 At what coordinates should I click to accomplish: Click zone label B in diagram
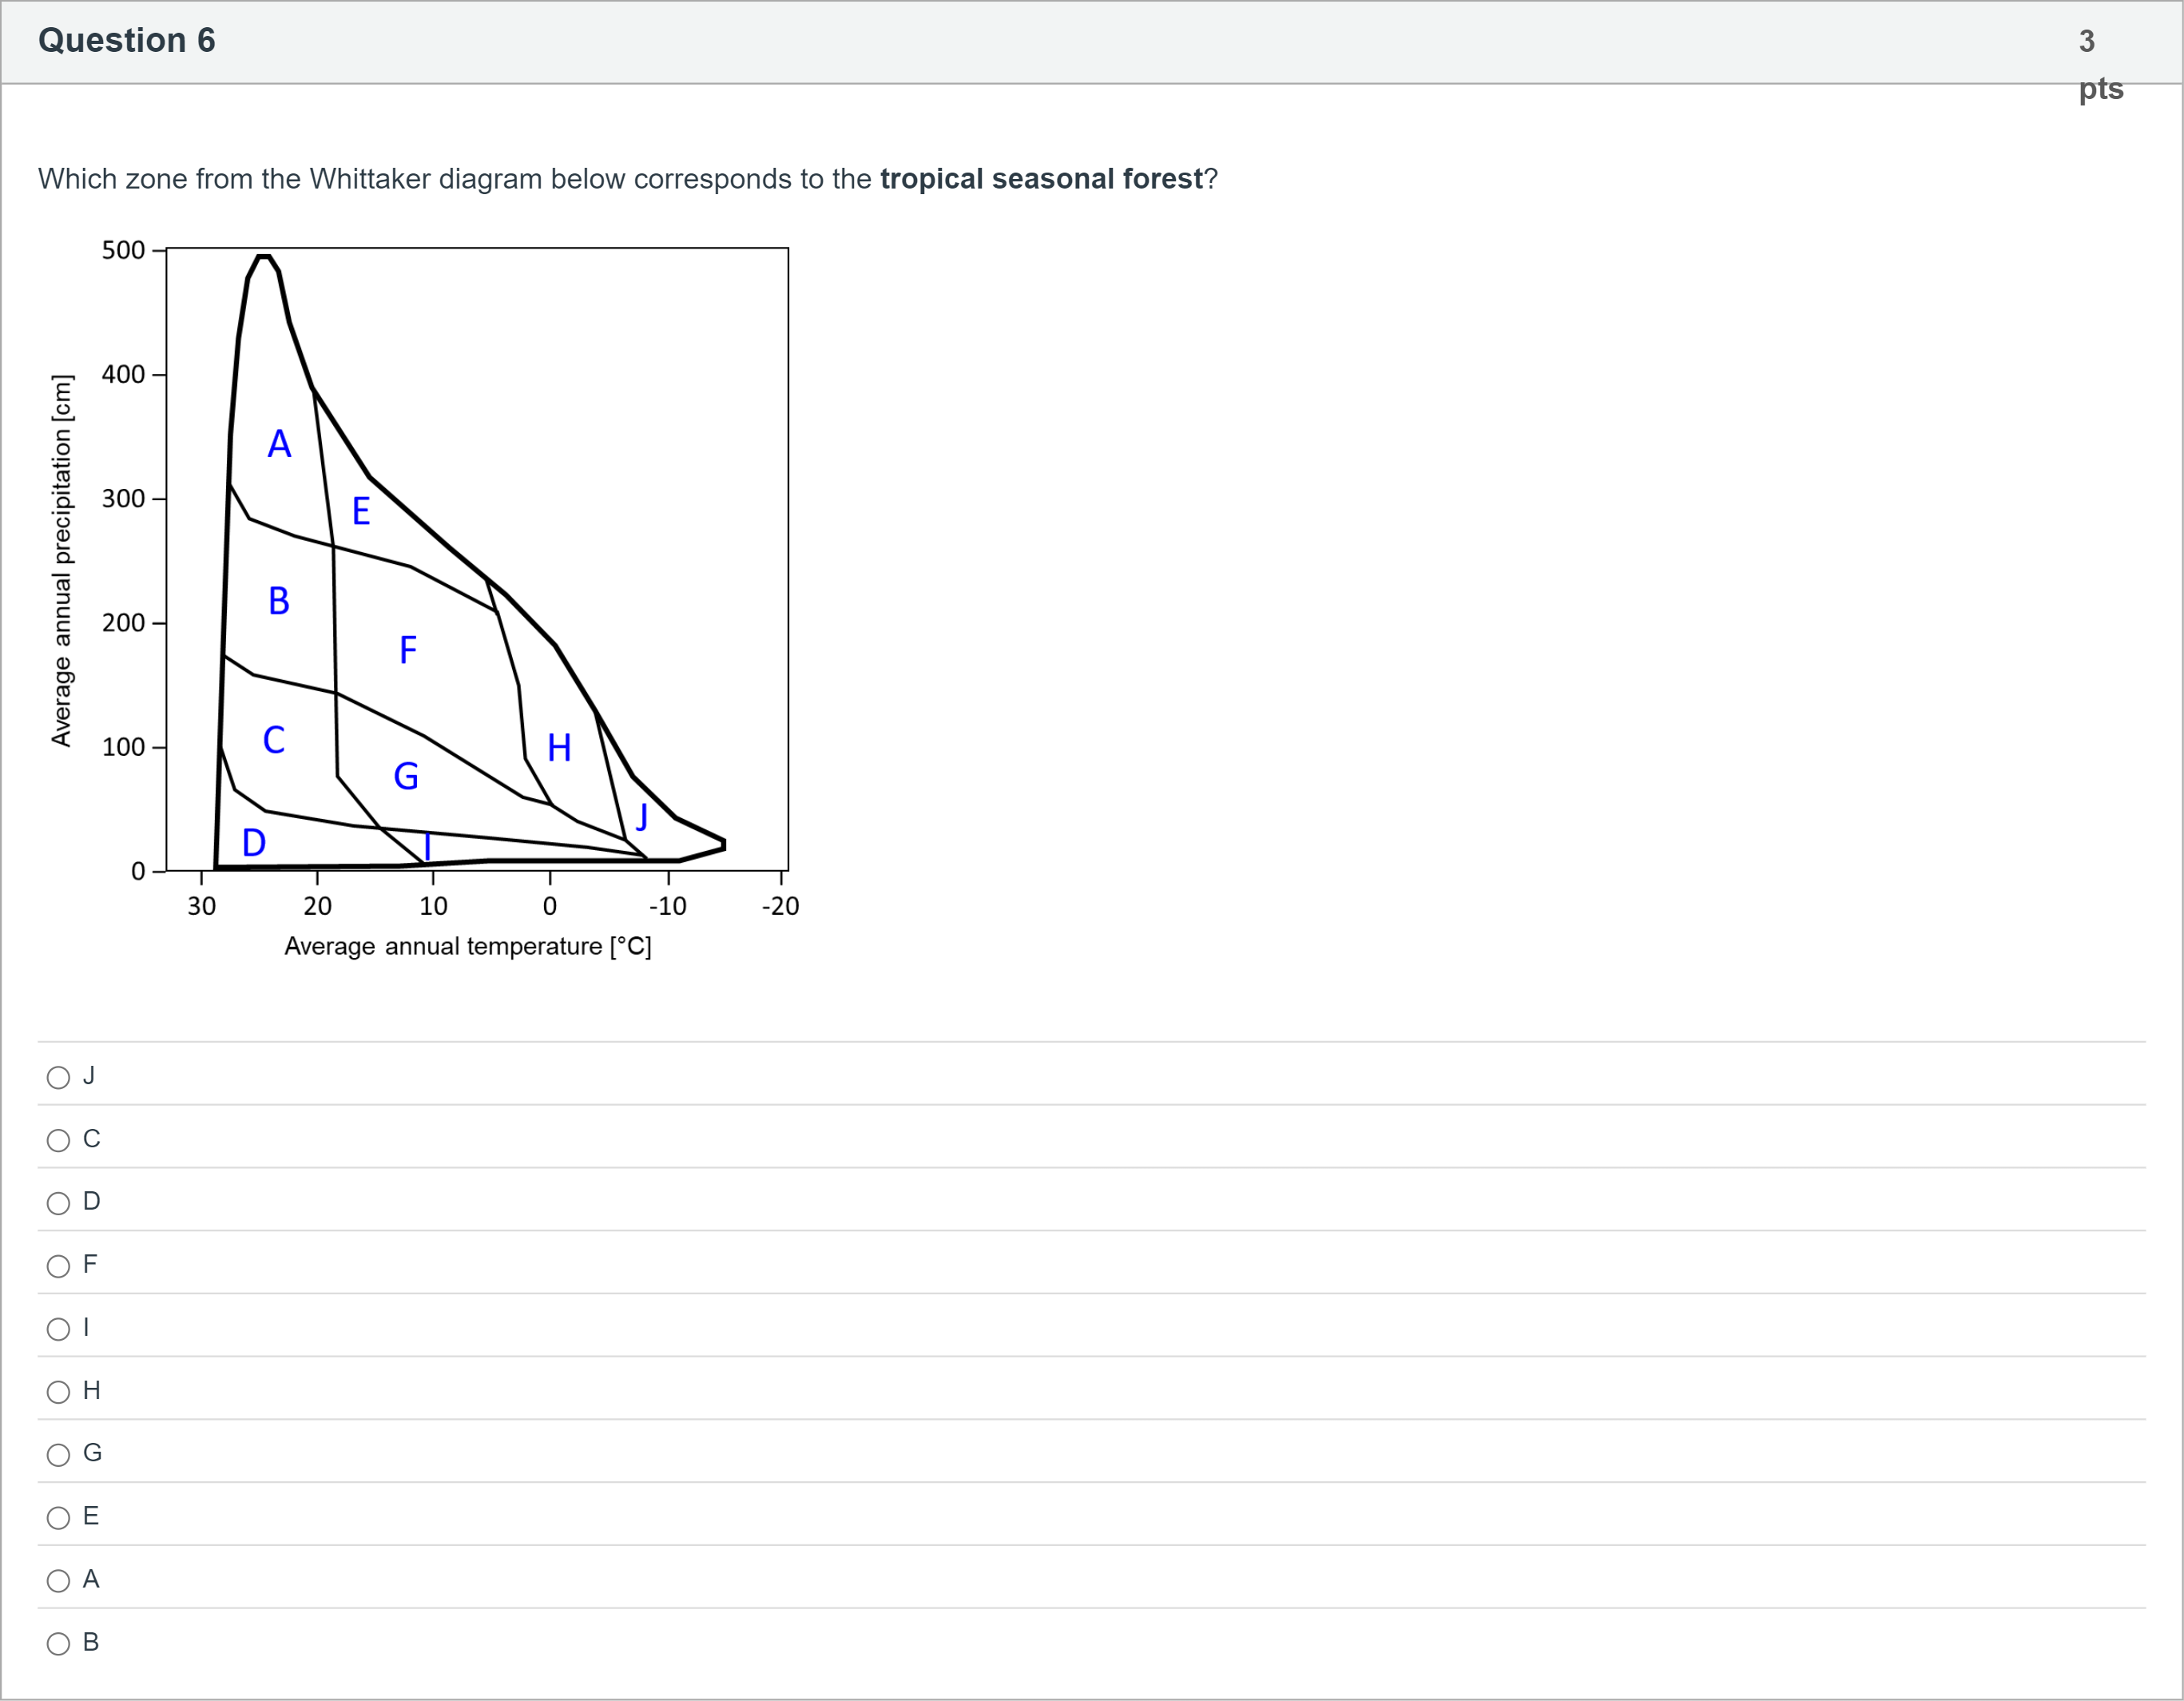click(279, 601)
